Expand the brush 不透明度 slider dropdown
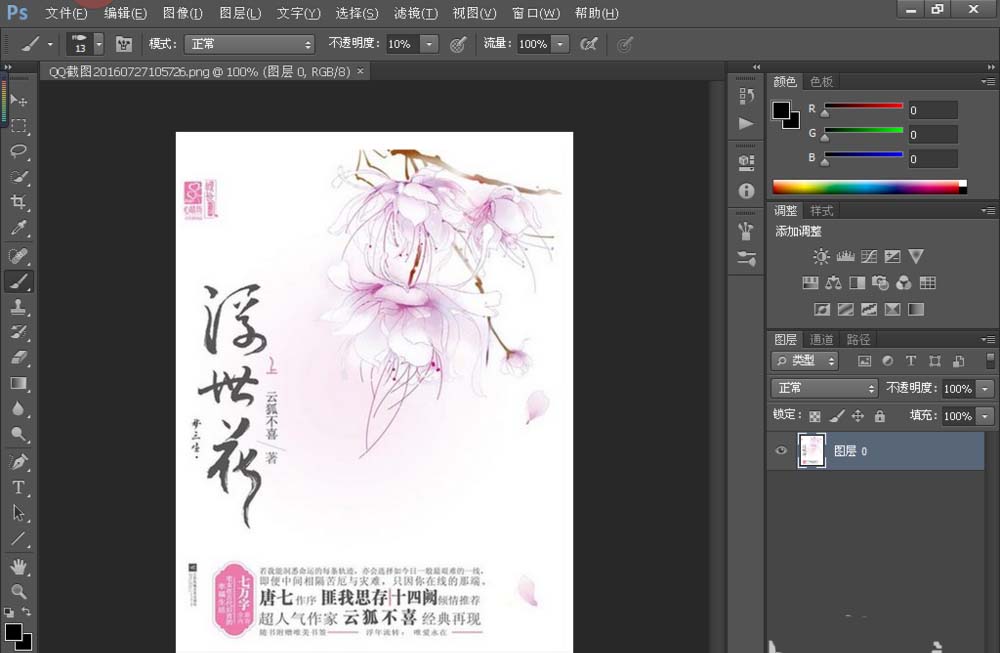The width and height of the screenshot is (1000, 653). pyautogui.click(x=429, y=44)
